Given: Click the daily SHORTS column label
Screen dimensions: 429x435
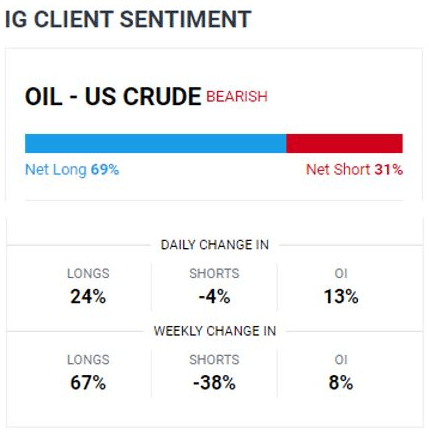Looking at the screenshot, I should (x=214, y=273).
